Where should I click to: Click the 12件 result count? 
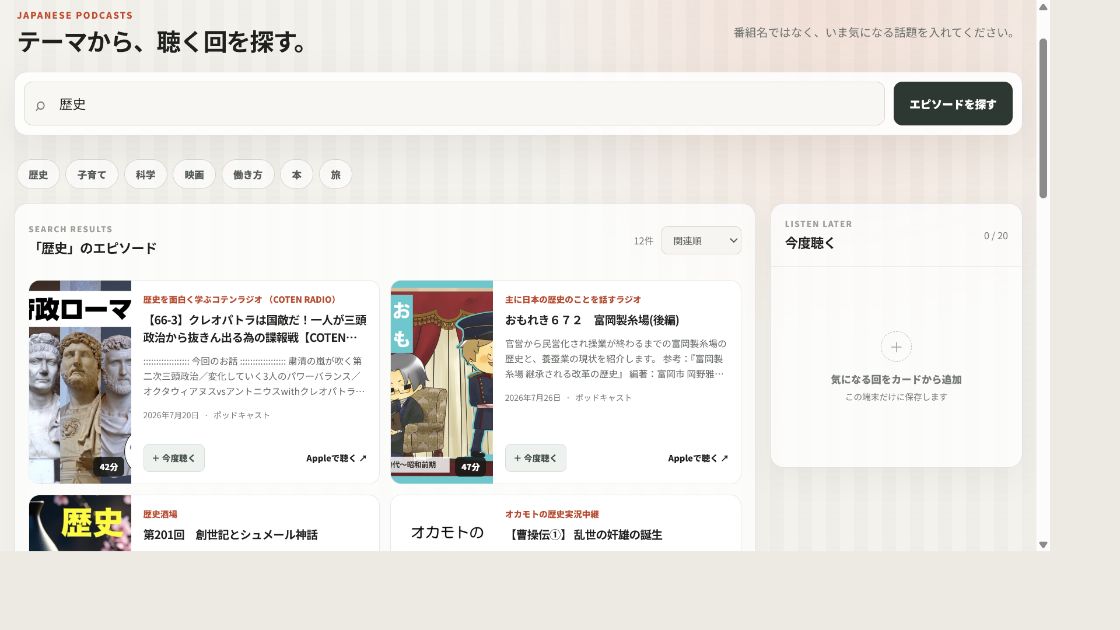[x=644, y=241]
